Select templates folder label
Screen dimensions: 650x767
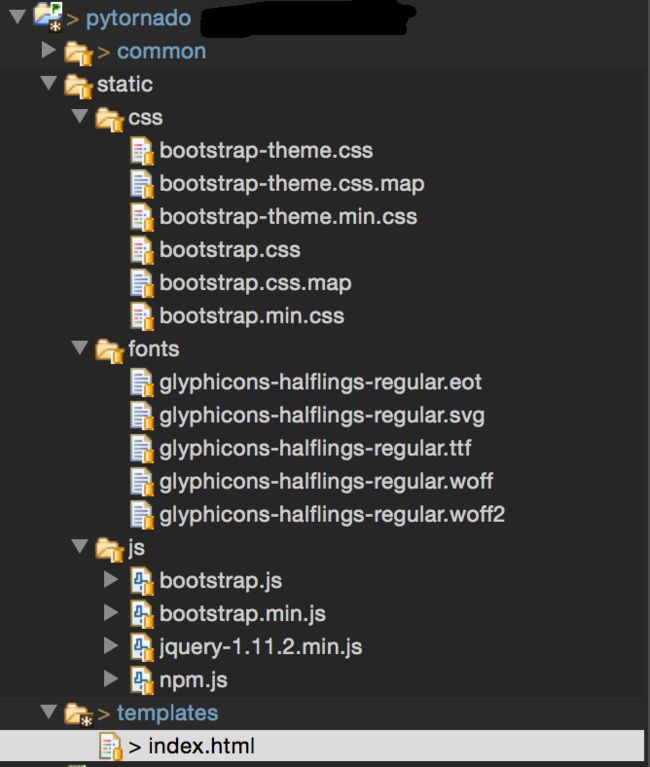click(167, 714)
